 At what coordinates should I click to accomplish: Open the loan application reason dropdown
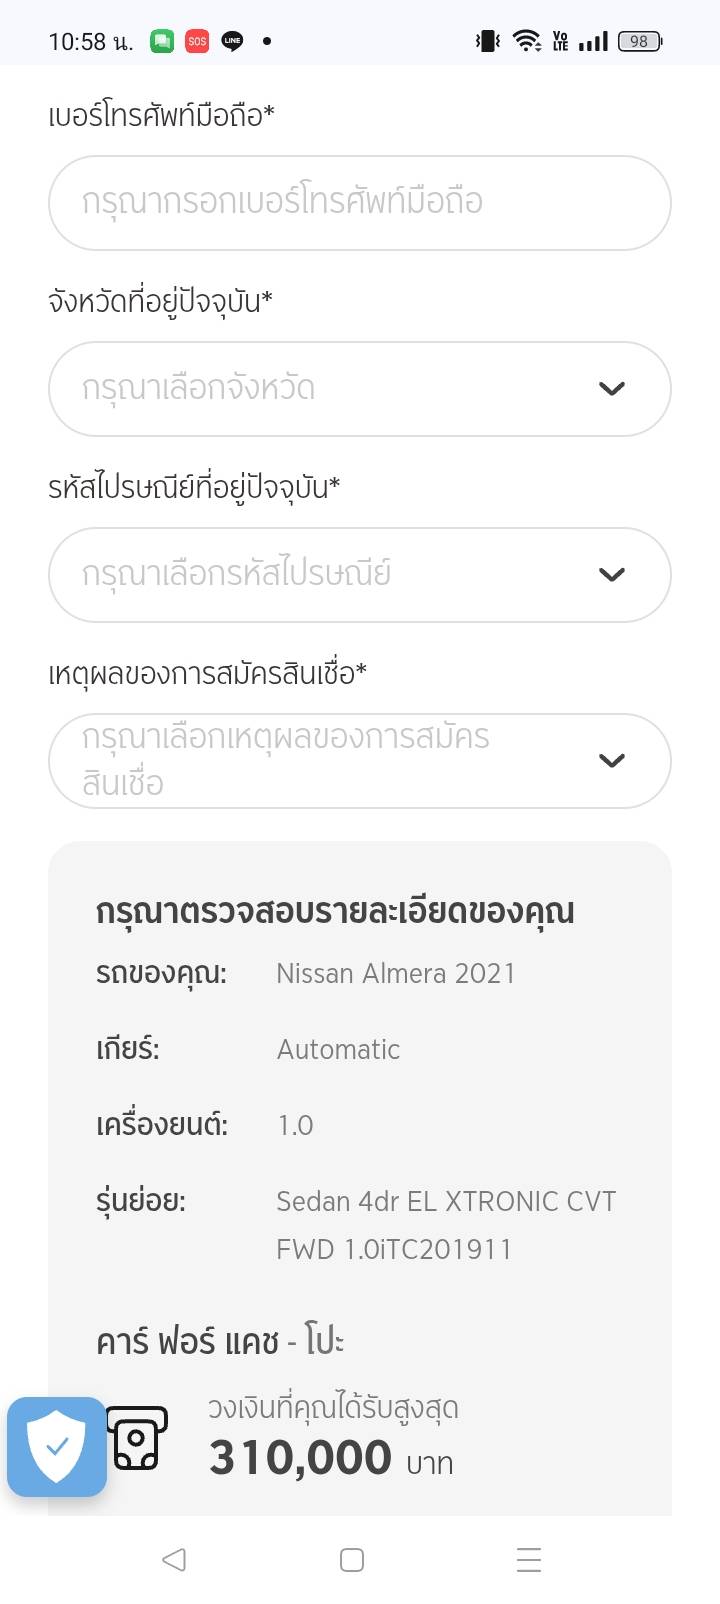point(359,761)
